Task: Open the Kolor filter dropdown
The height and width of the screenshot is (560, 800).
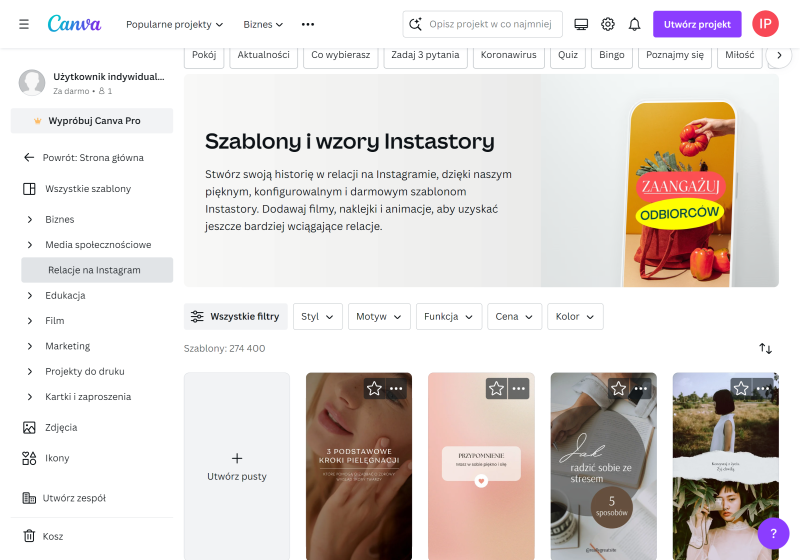Action: [575, 316]
